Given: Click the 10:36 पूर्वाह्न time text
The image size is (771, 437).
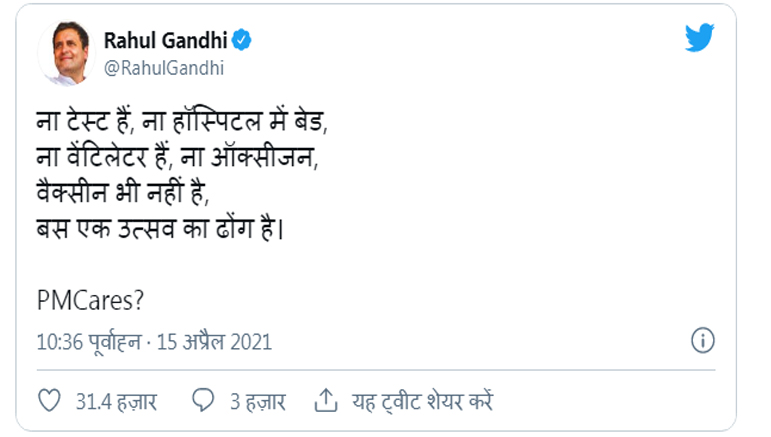Looking at the screenshot, I should click(84, 342).
